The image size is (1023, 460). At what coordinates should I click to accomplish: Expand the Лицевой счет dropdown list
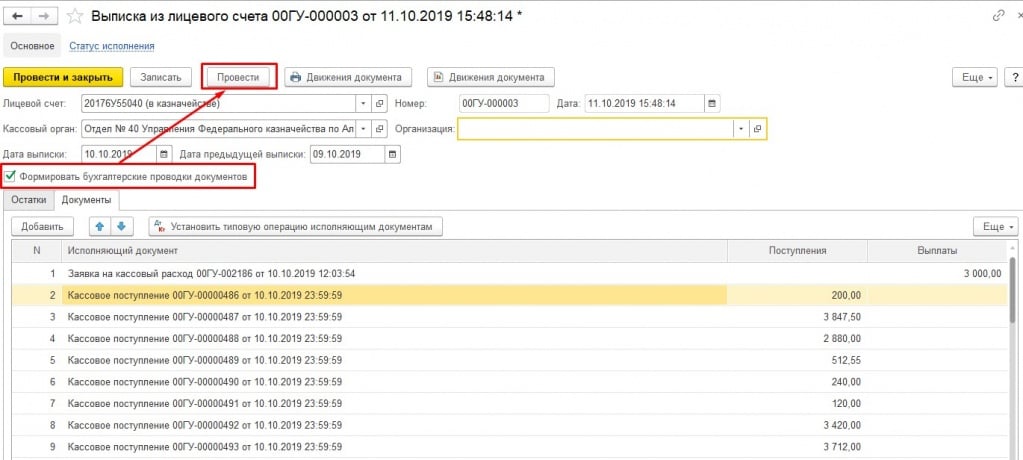pos(364,104)
